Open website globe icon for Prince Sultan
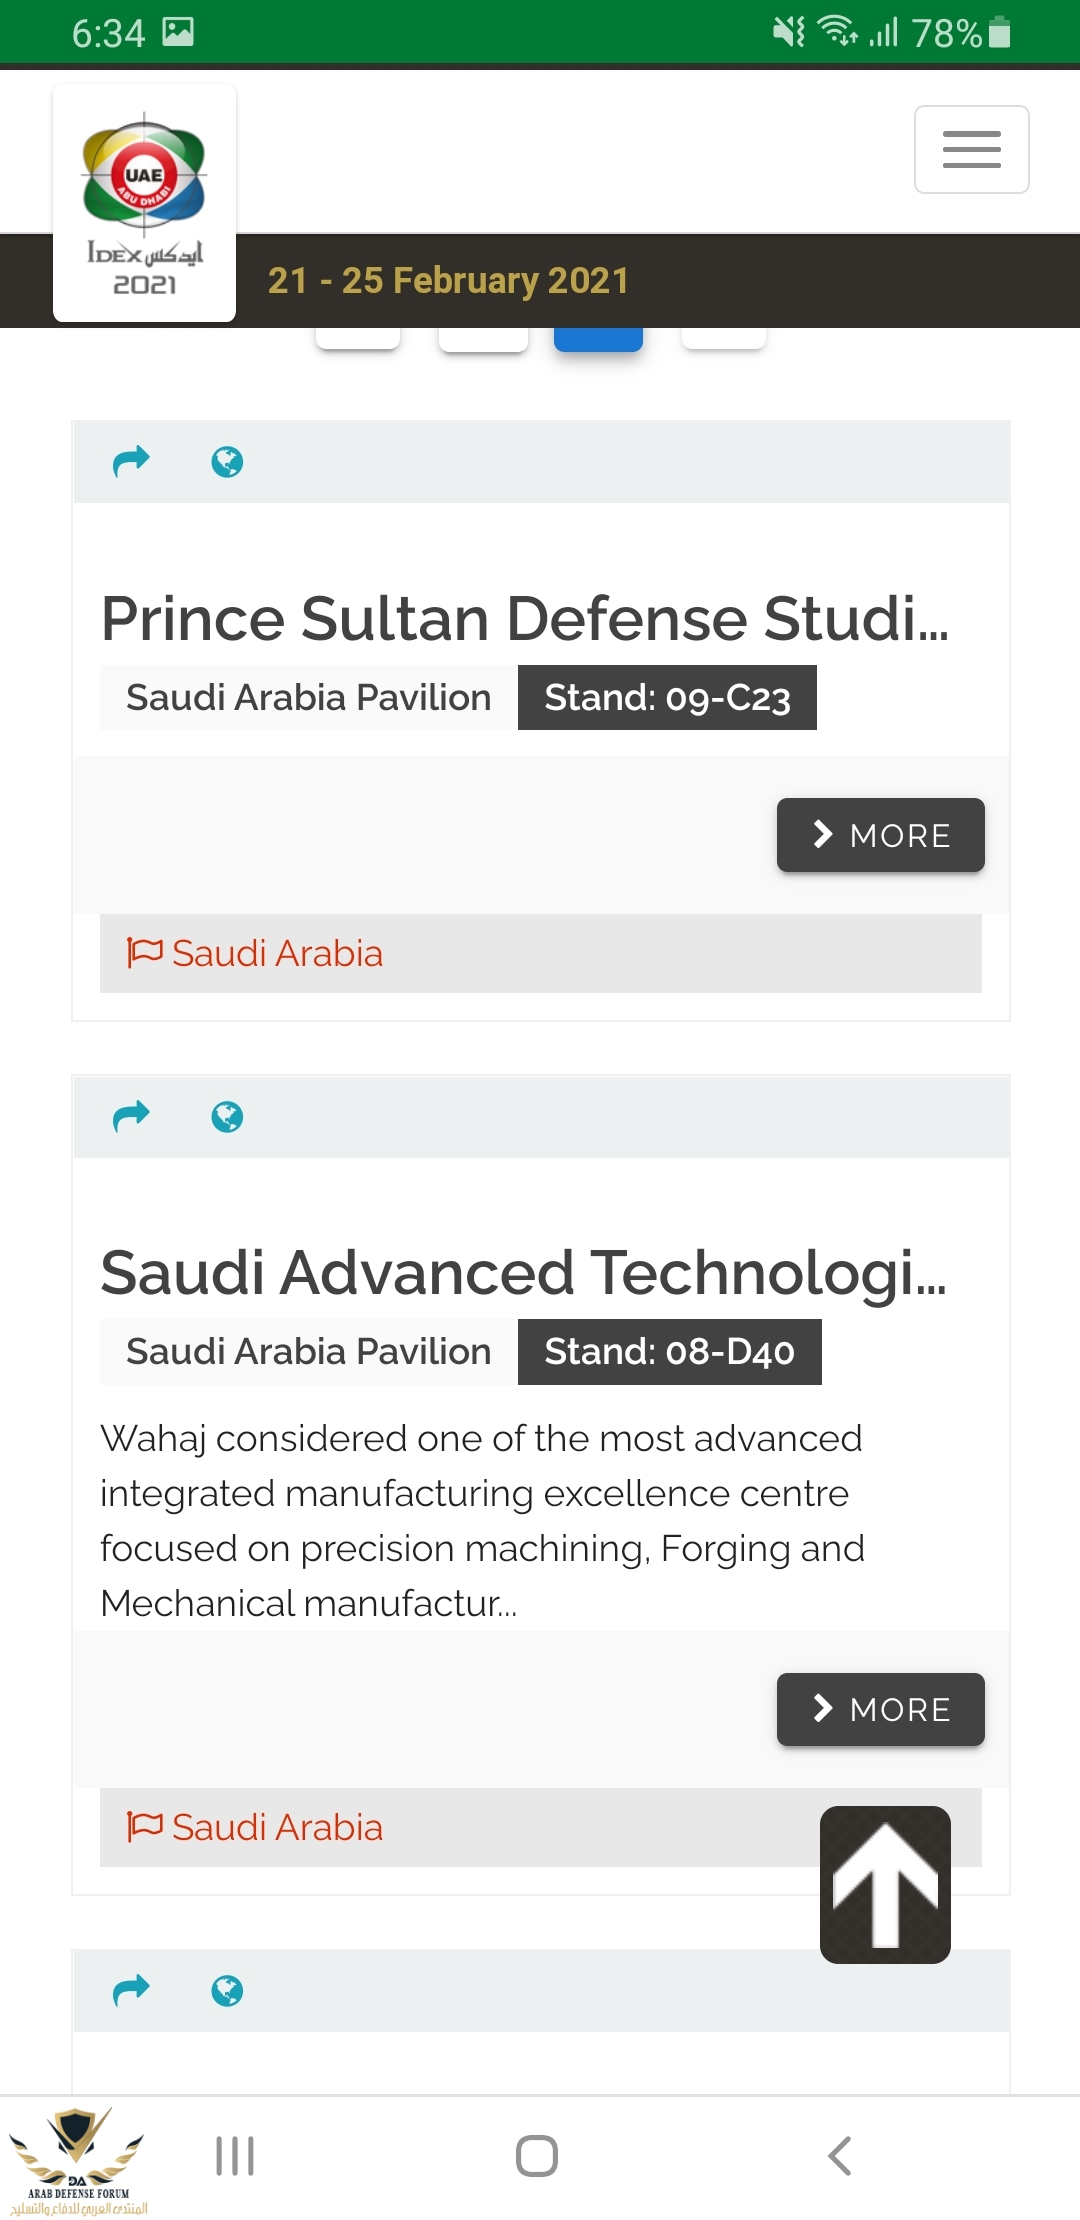The width and height of the screenshot is (1080, 2220). tap(227, 462)
